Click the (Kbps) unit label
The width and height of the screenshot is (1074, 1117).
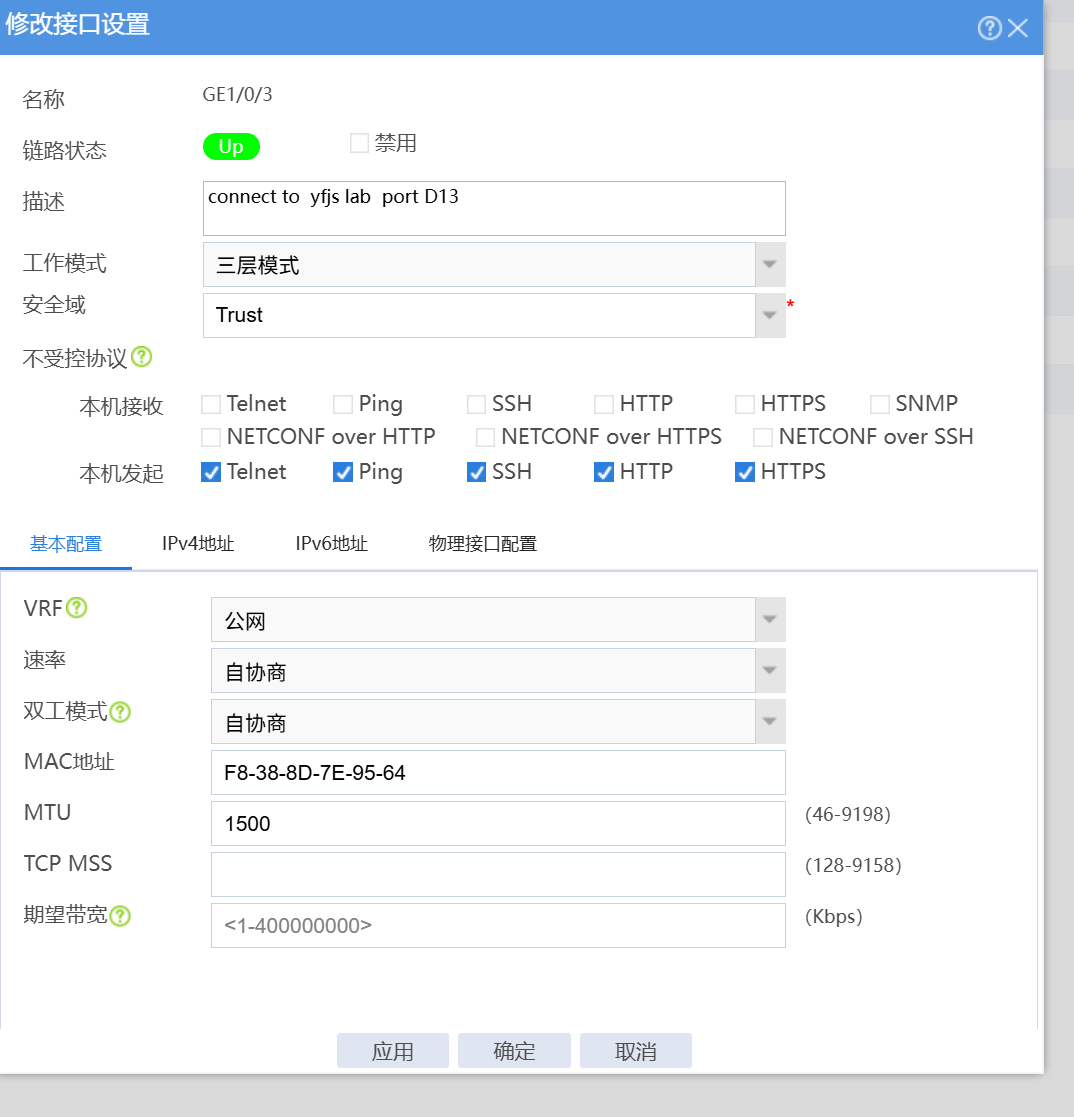pyautogui.click(x=833, y=916)
